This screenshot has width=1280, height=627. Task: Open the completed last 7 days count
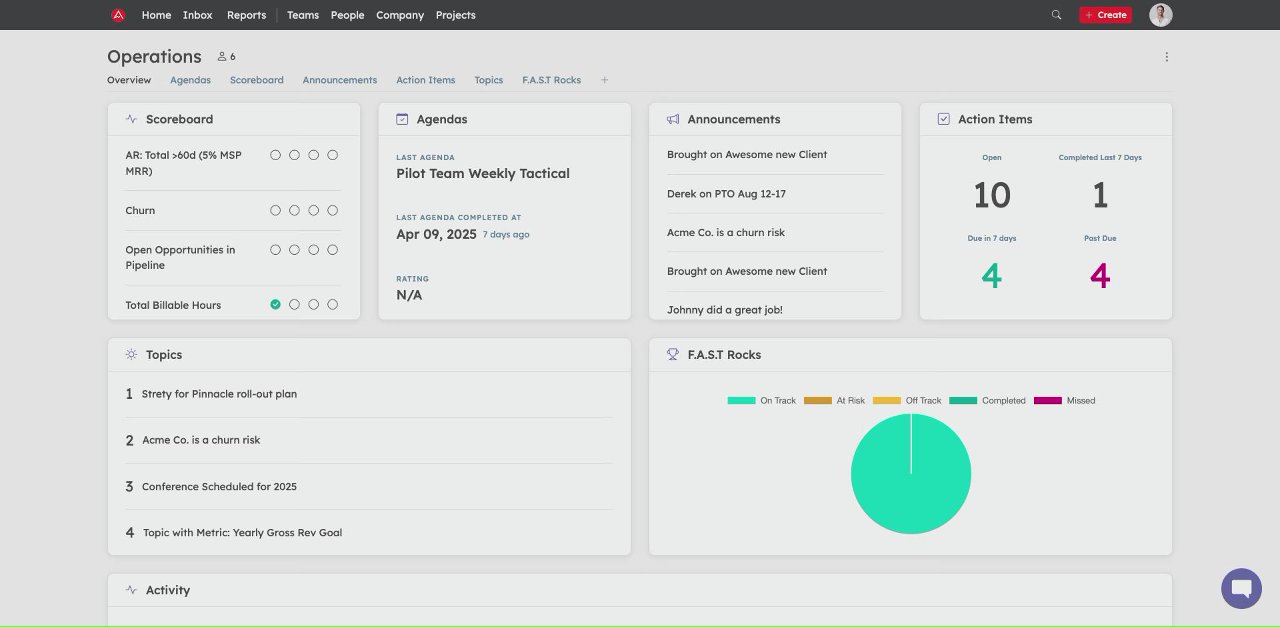pyautogui.click(x=1100, y=195)
